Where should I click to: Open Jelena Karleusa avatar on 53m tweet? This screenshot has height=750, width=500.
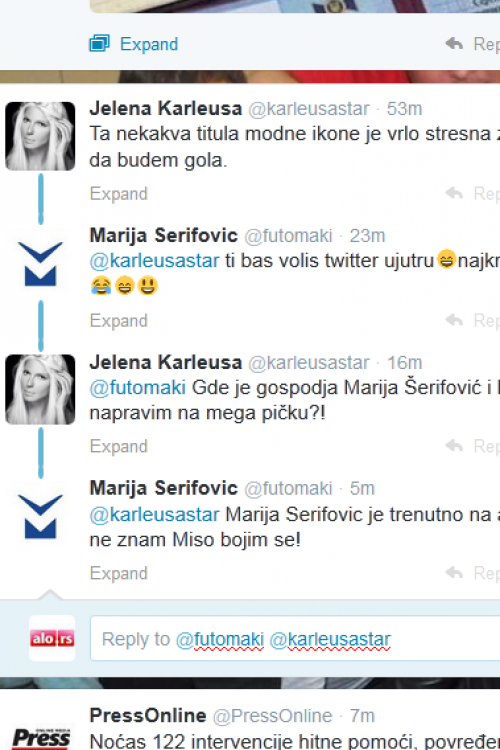click(40, 136)
